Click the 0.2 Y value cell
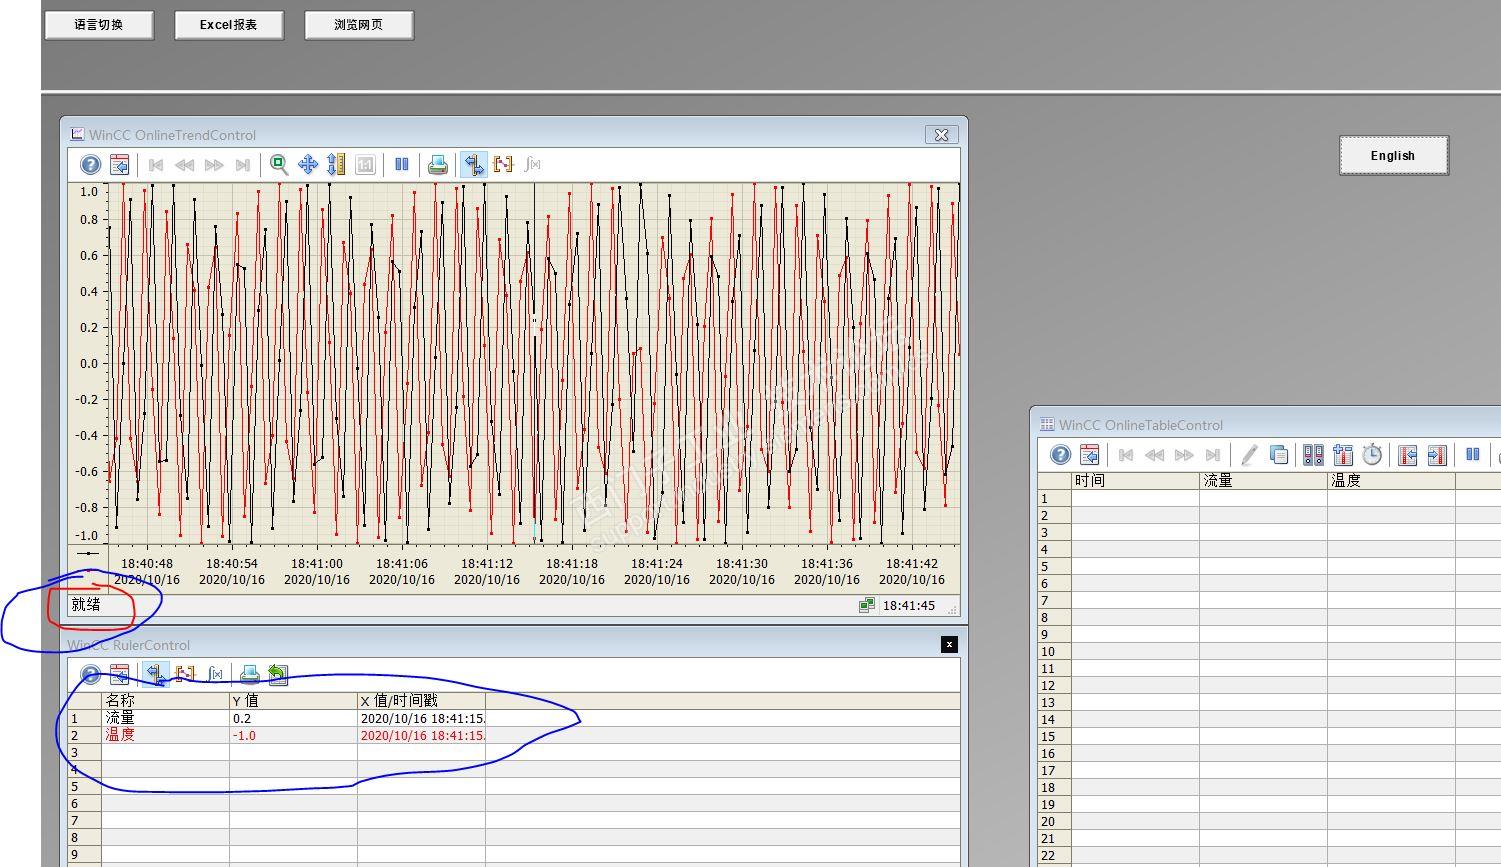The width and height of the screenshot is (1501, 867). tap(293, 718)
